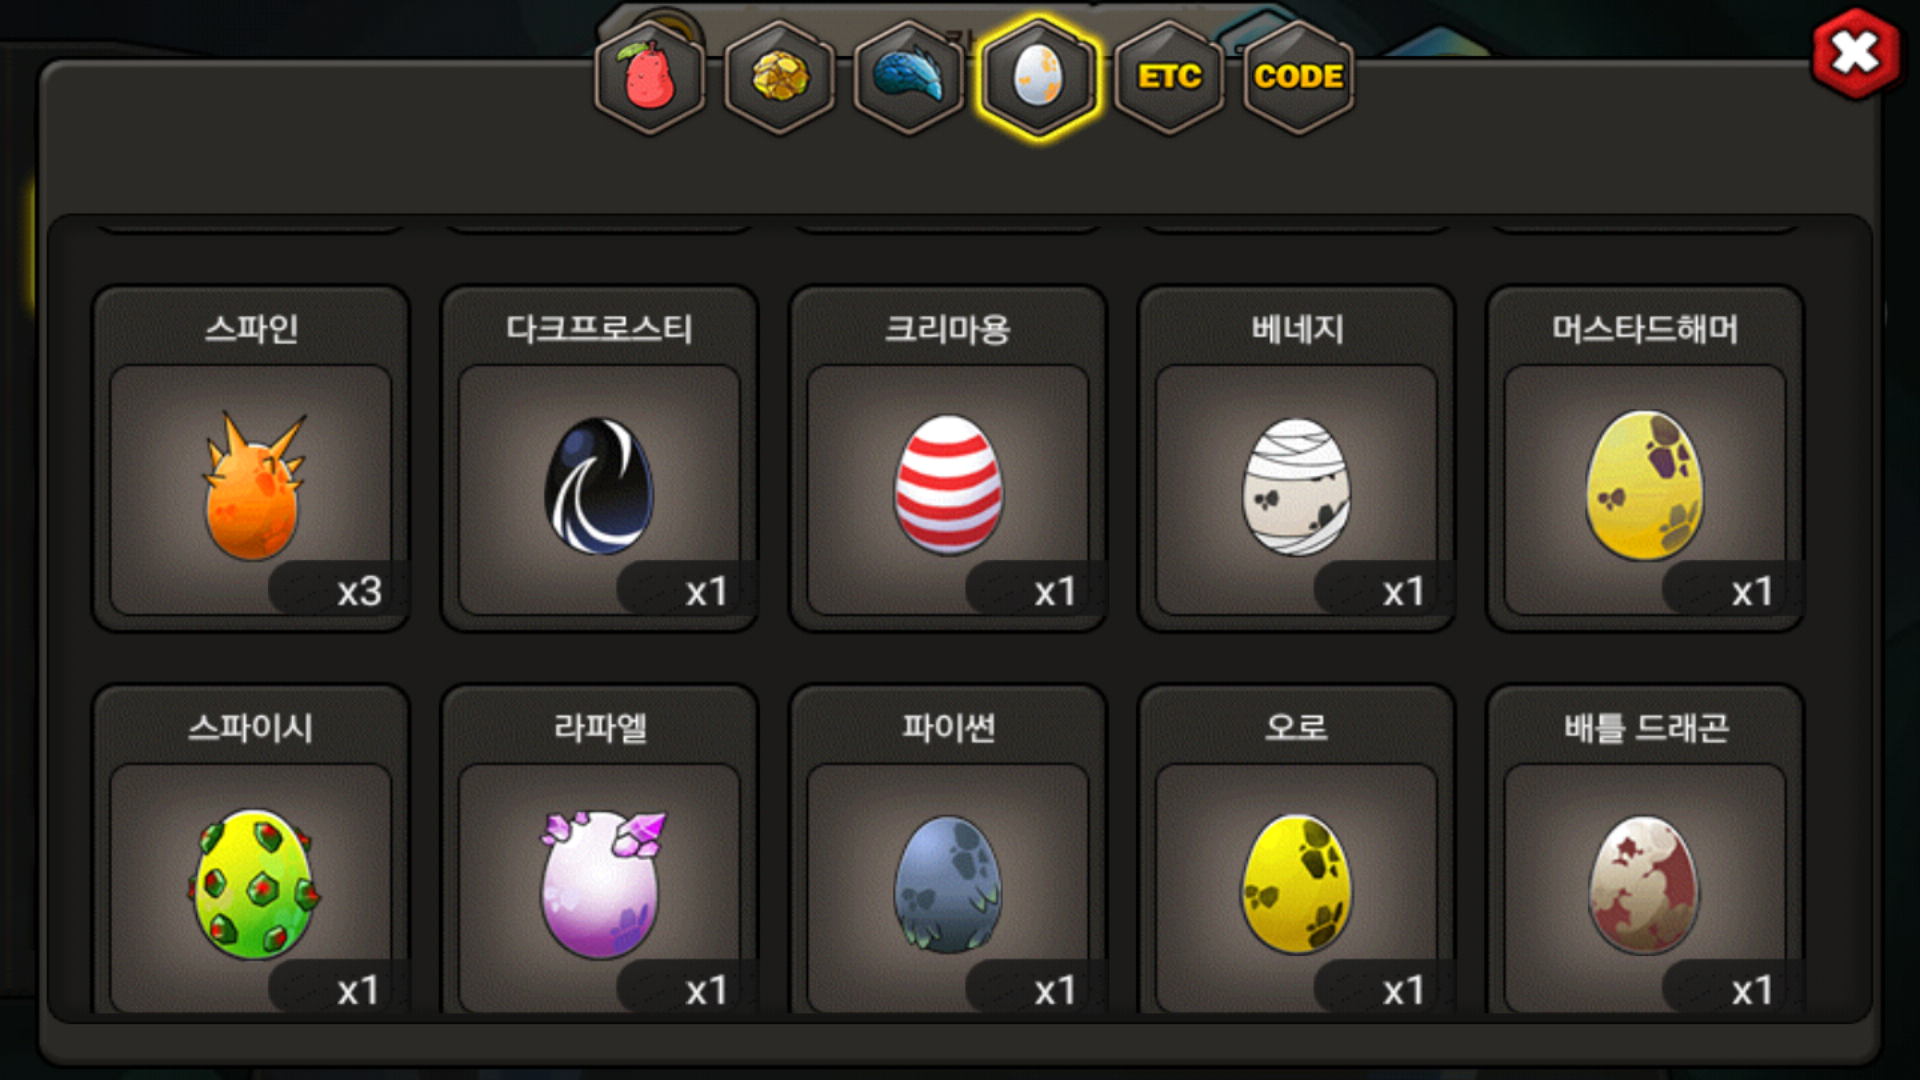Open the CODE tab

tap(1298, 77)
